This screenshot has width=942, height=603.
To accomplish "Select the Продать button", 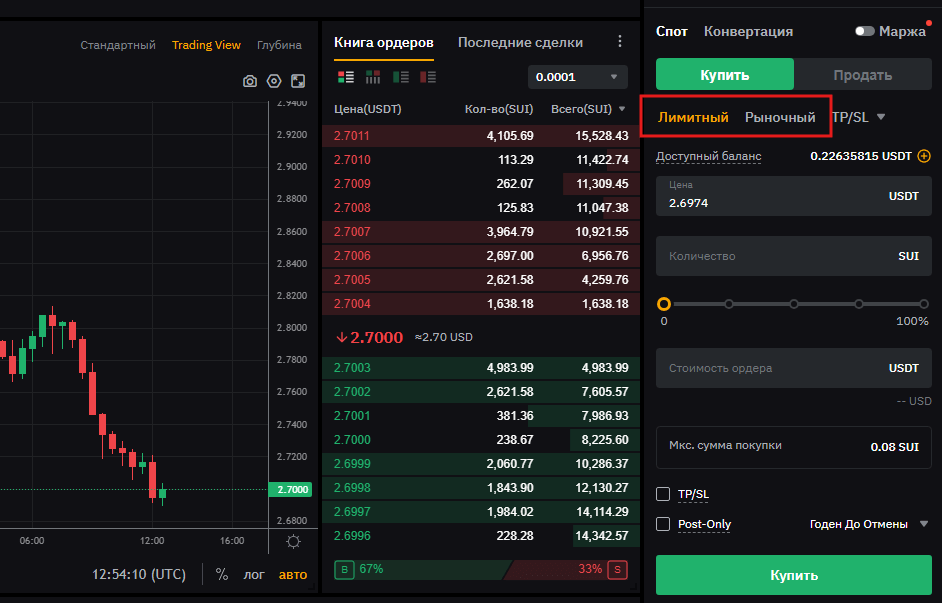I will coord(862,75).
